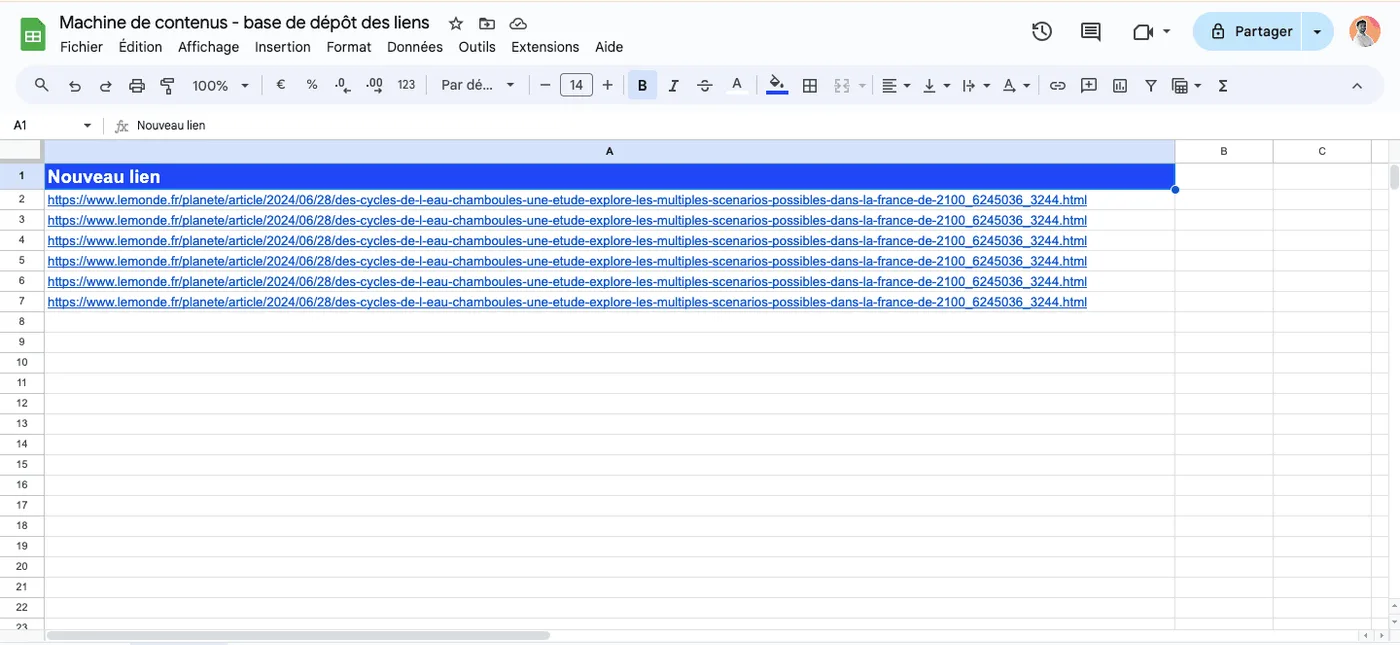The image size is (1400, 645).
Task: Open the Google Sheets home icon
Action: (x=33, y=36)
